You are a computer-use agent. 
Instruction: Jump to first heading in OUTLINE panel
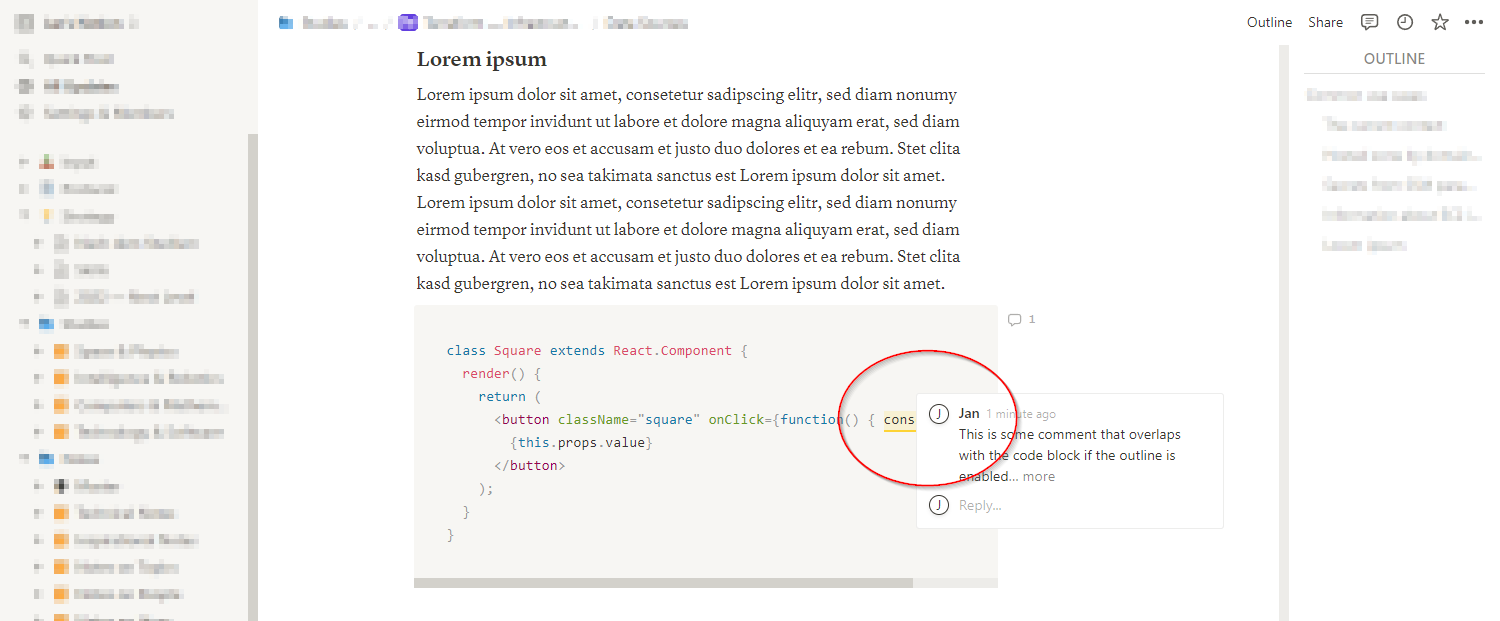pos(1366,94)
